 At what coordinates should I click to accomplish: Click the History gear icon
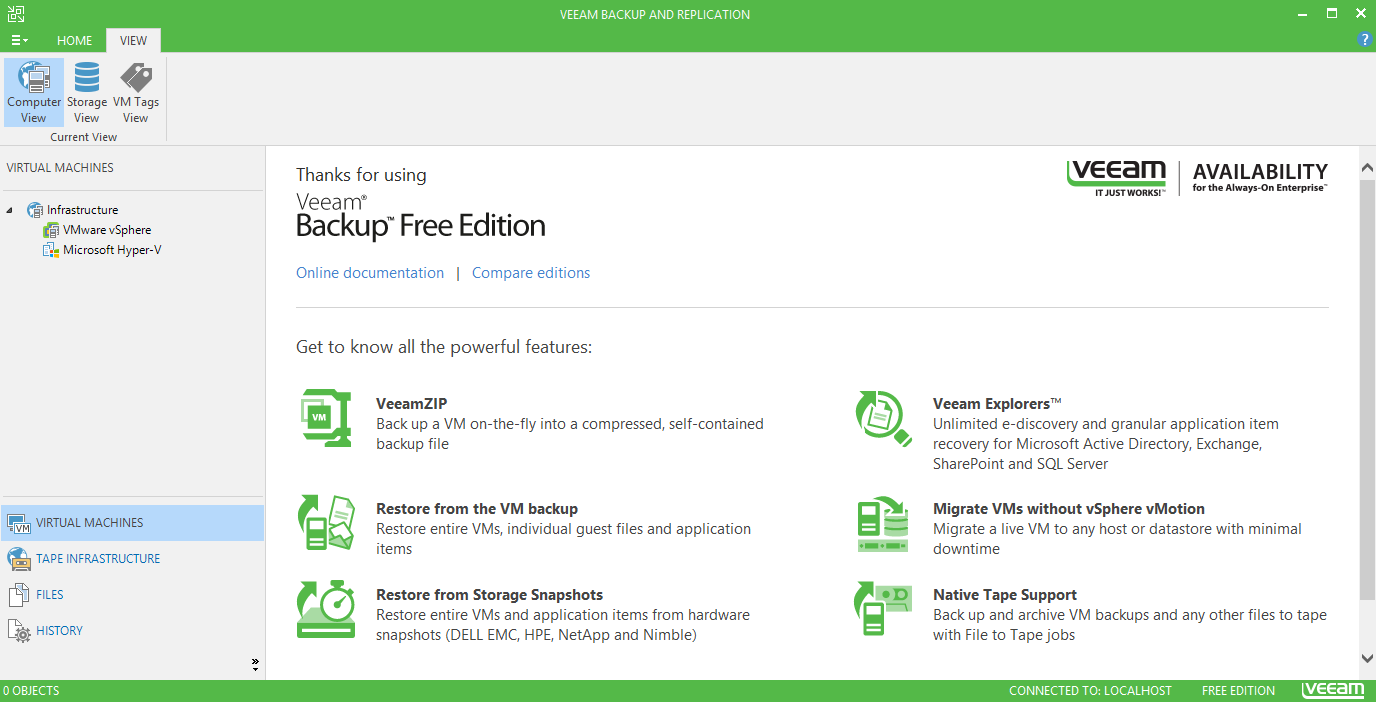19,631
